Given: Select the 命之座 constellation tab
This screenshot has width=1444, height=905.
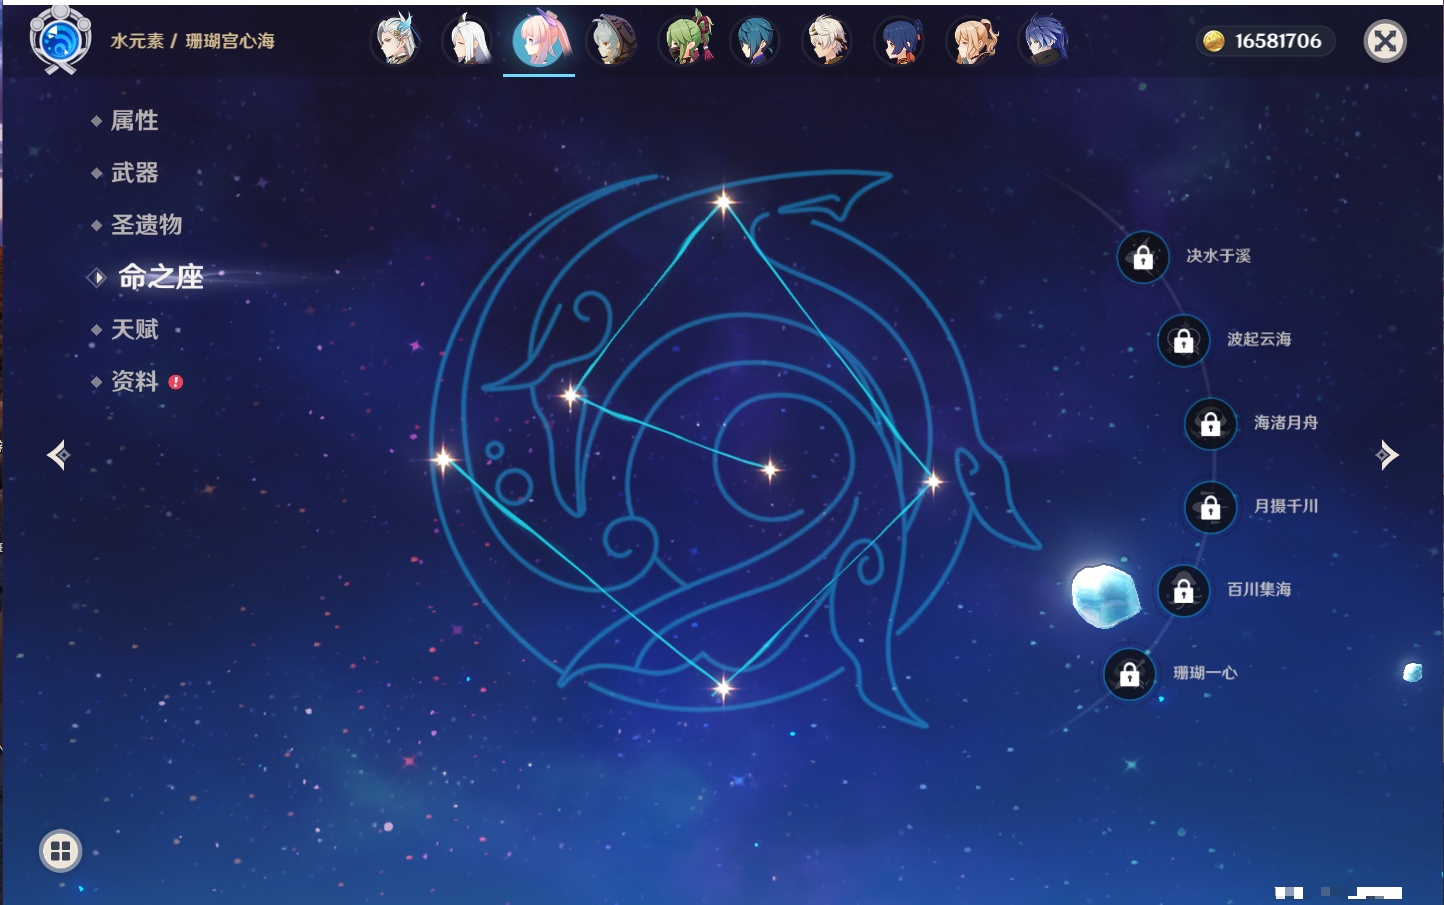Looking at the screenshot, I should coord(160,277).
